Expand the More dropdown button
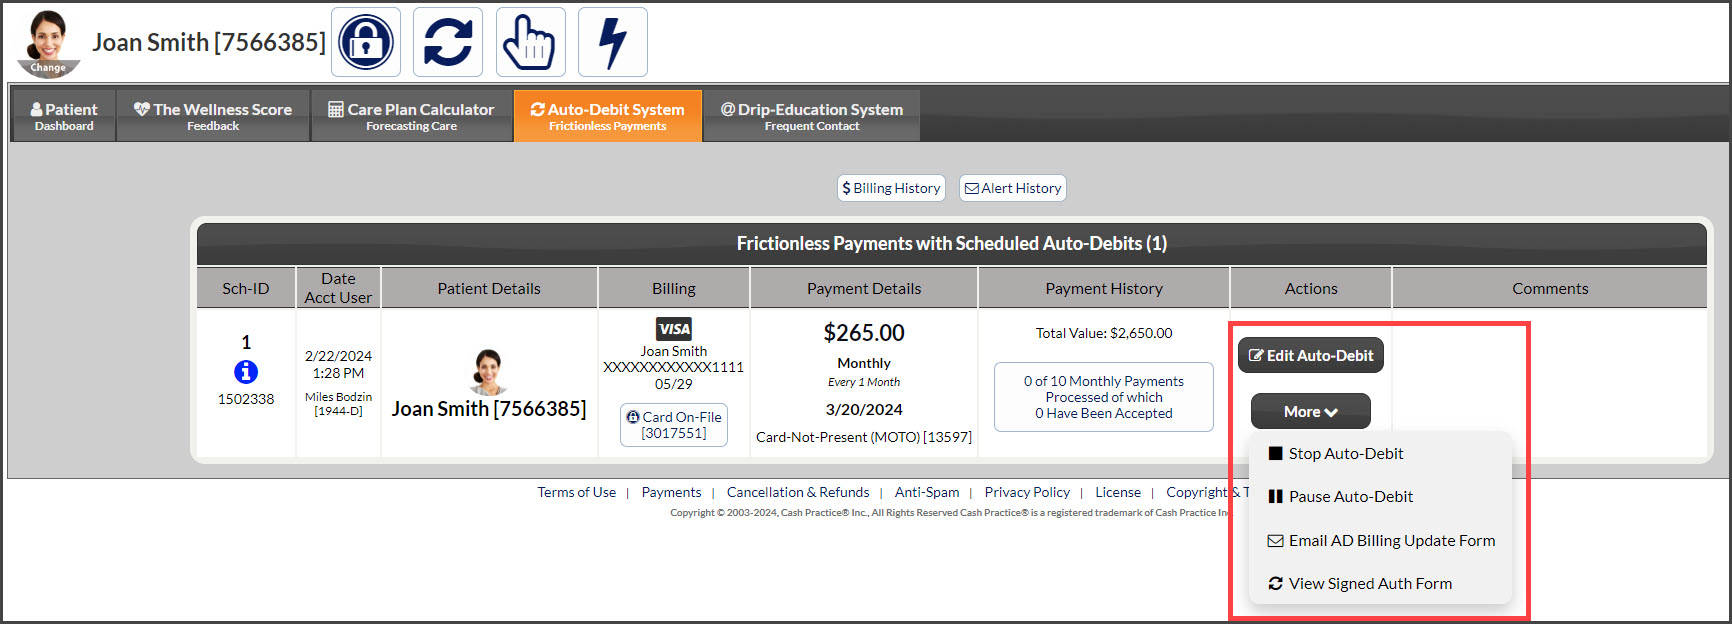This screenshot has height=624, width=1732. point(1311,411)
